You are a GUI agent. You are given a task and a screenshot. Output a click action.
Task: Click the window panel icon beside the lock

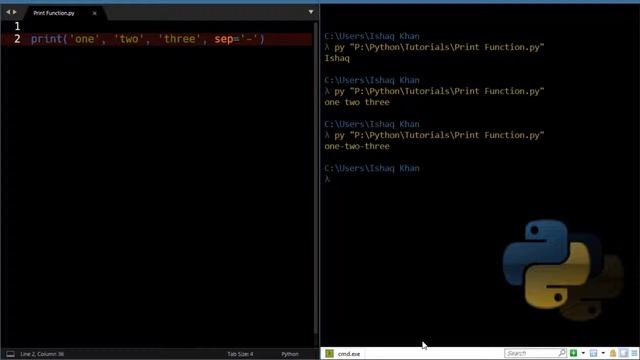pyautogui.click(x=623, y=353)
